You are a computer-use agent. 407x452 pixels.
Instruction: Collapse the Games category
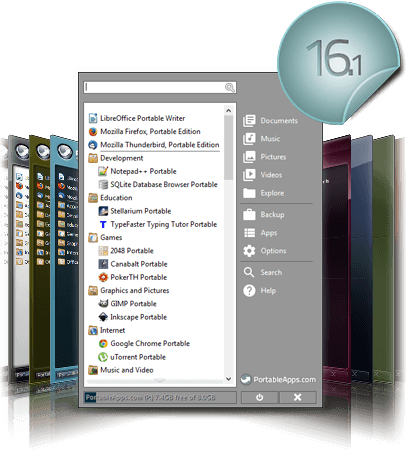(x=93, y=237)
